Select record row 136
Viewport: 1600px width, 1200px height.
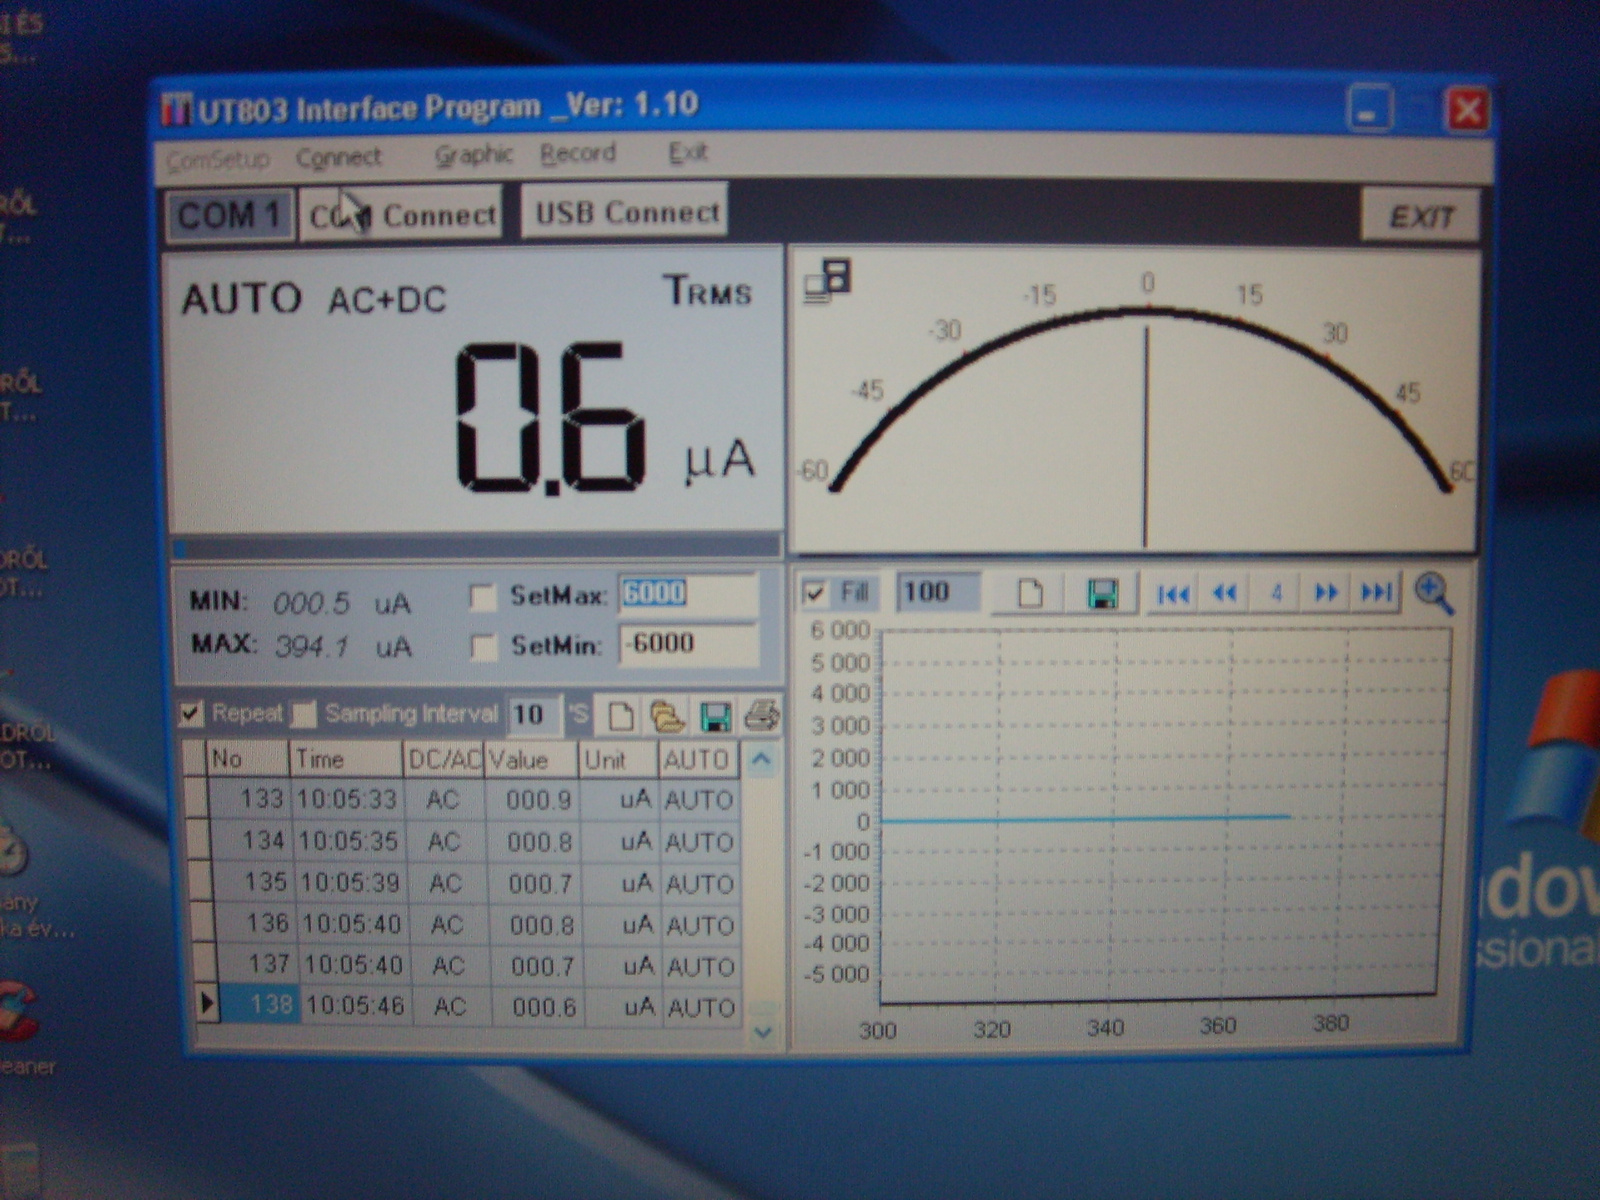[466, 924]
